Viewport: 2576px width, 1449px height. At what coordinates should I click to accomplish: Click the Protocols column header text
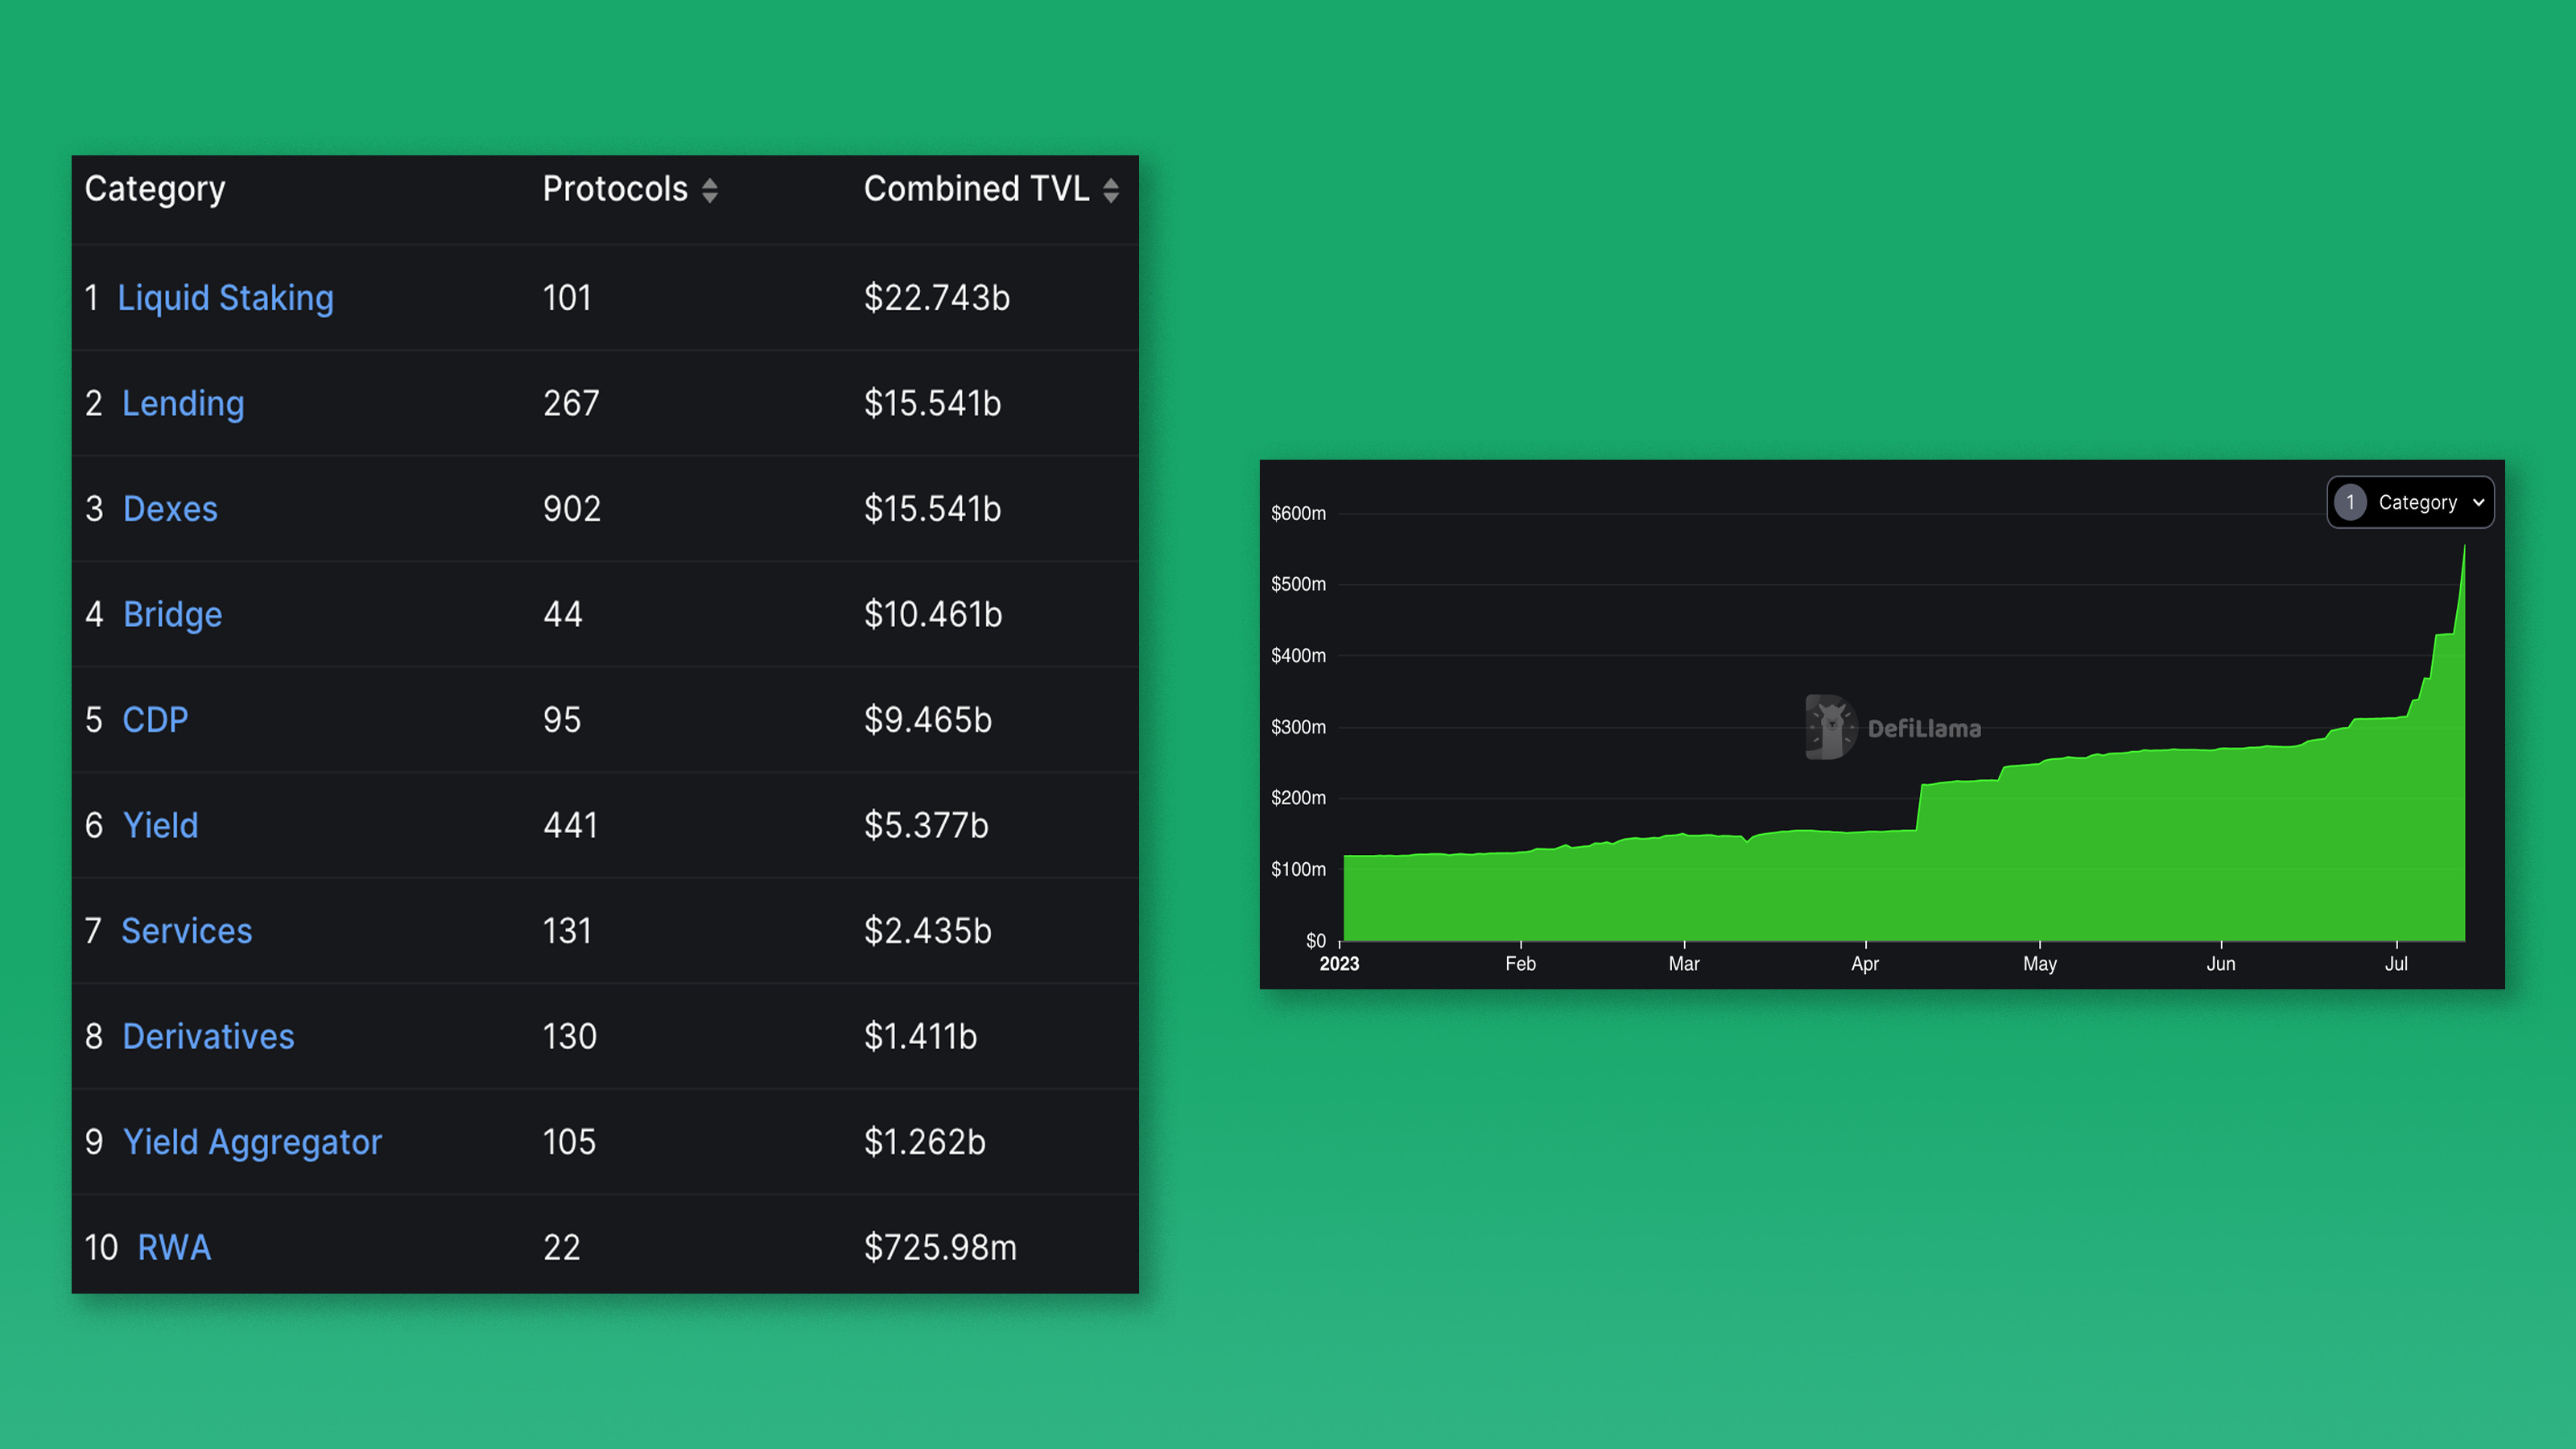615,189
